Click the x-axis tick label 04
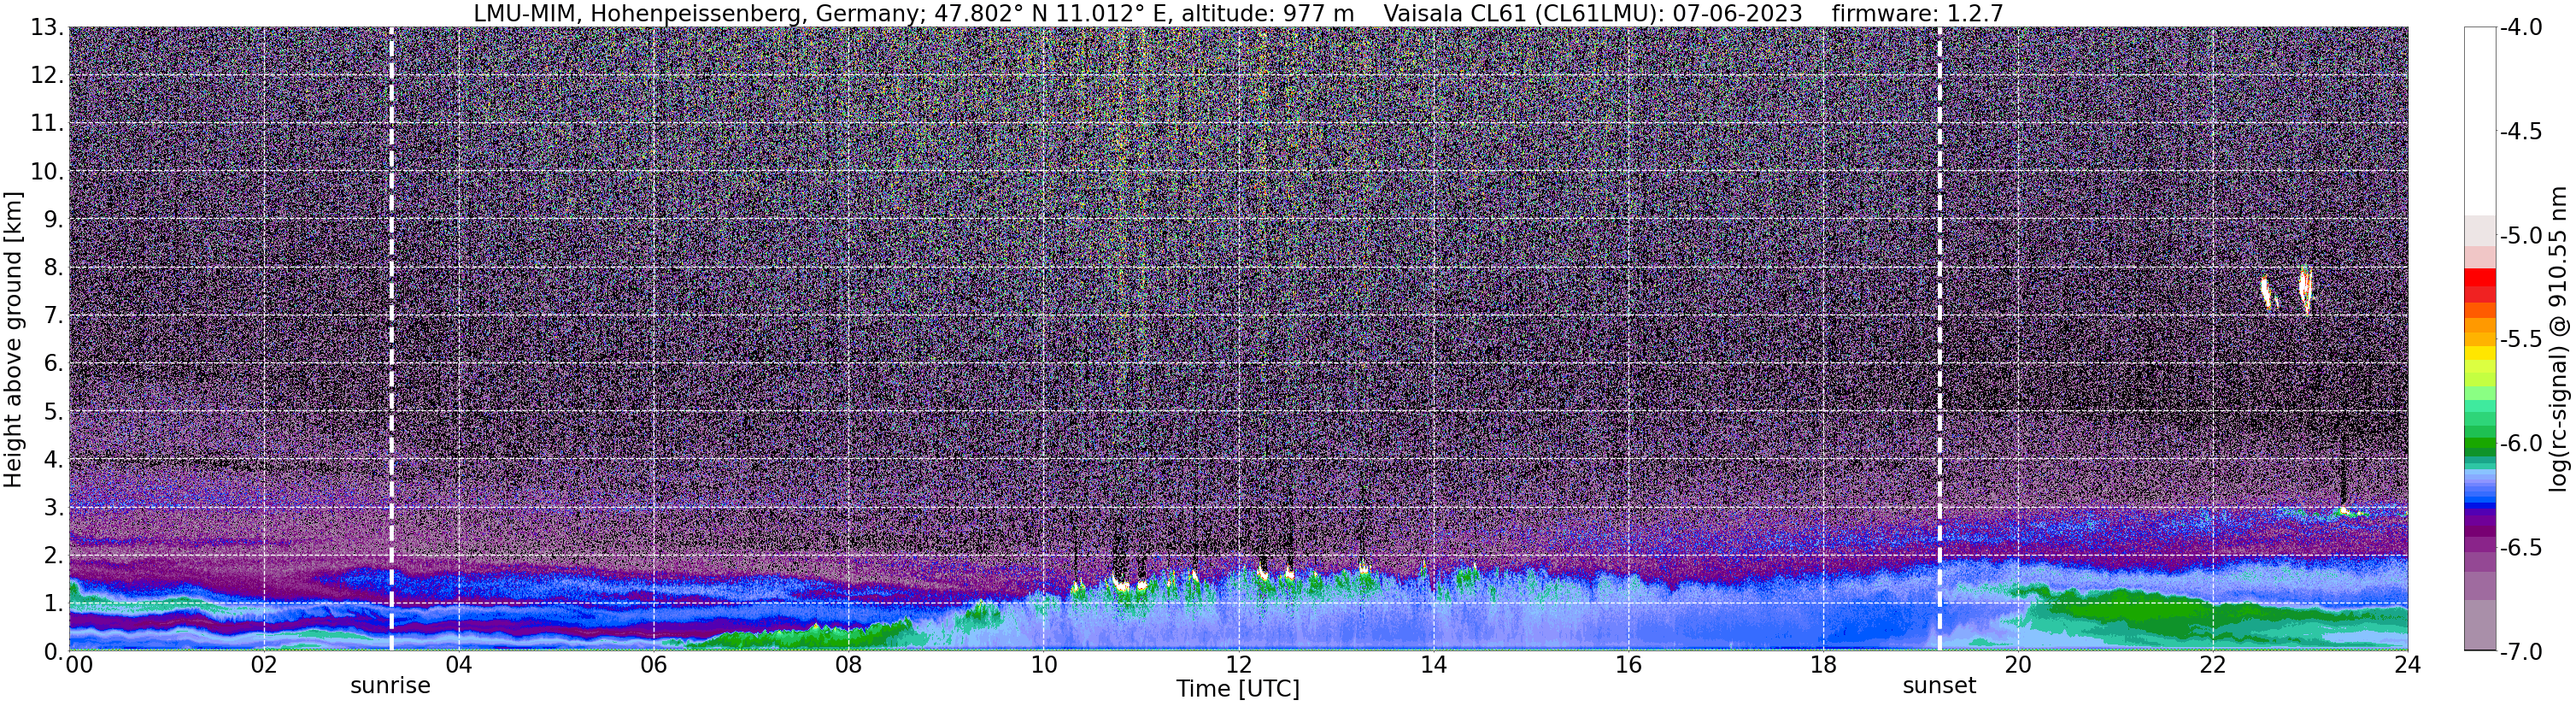 459,666
